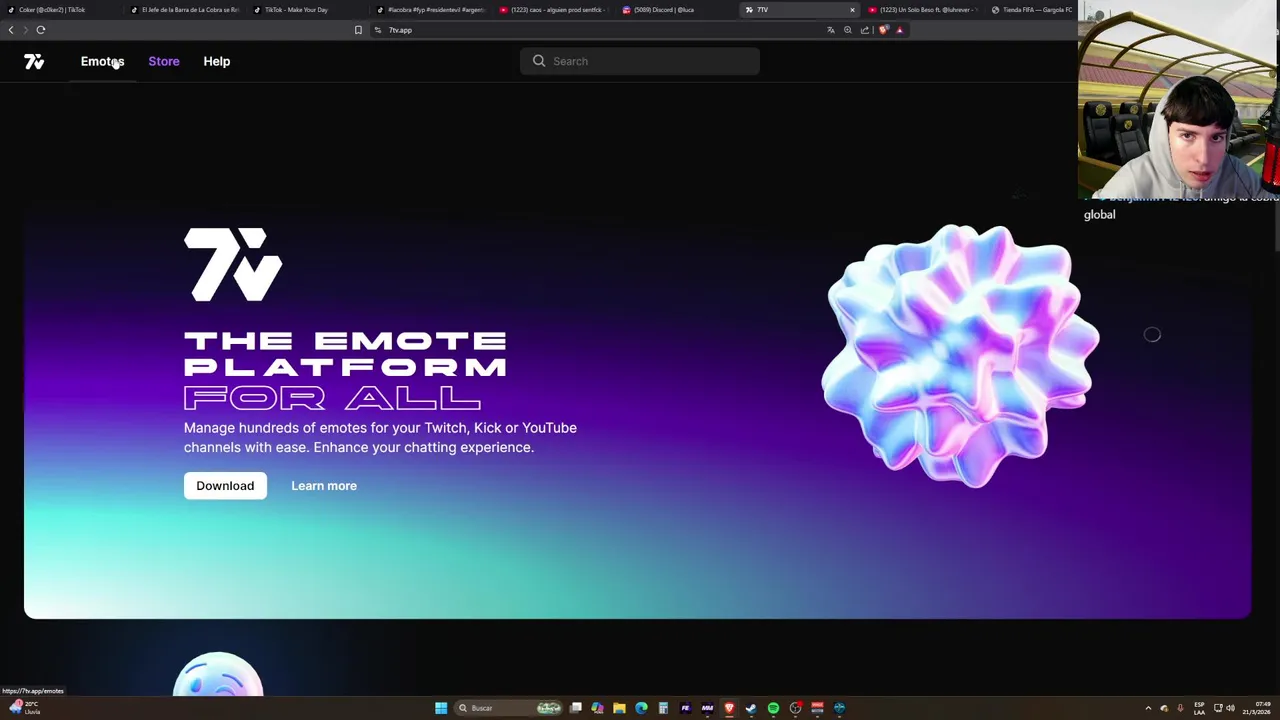Switch to the #lacobra #fyp tab
The width and height of the screenshot is (1280, 720).
[x=430, y=10]
